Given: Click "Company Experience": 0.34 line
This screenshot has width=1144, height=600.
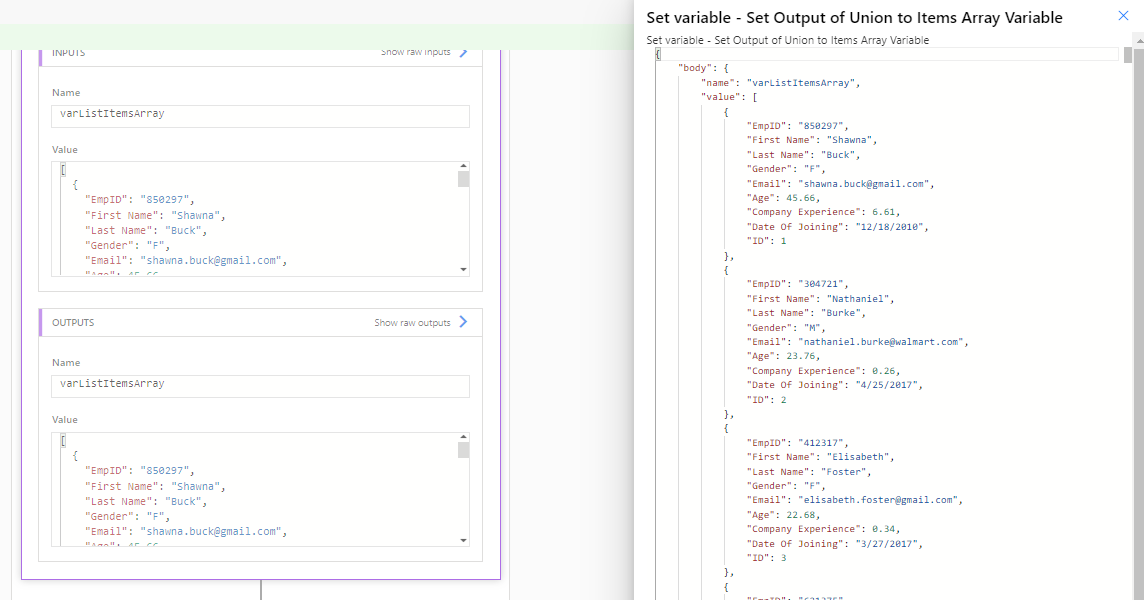Looking at the screenshot, I should click(x=823, y=528).
